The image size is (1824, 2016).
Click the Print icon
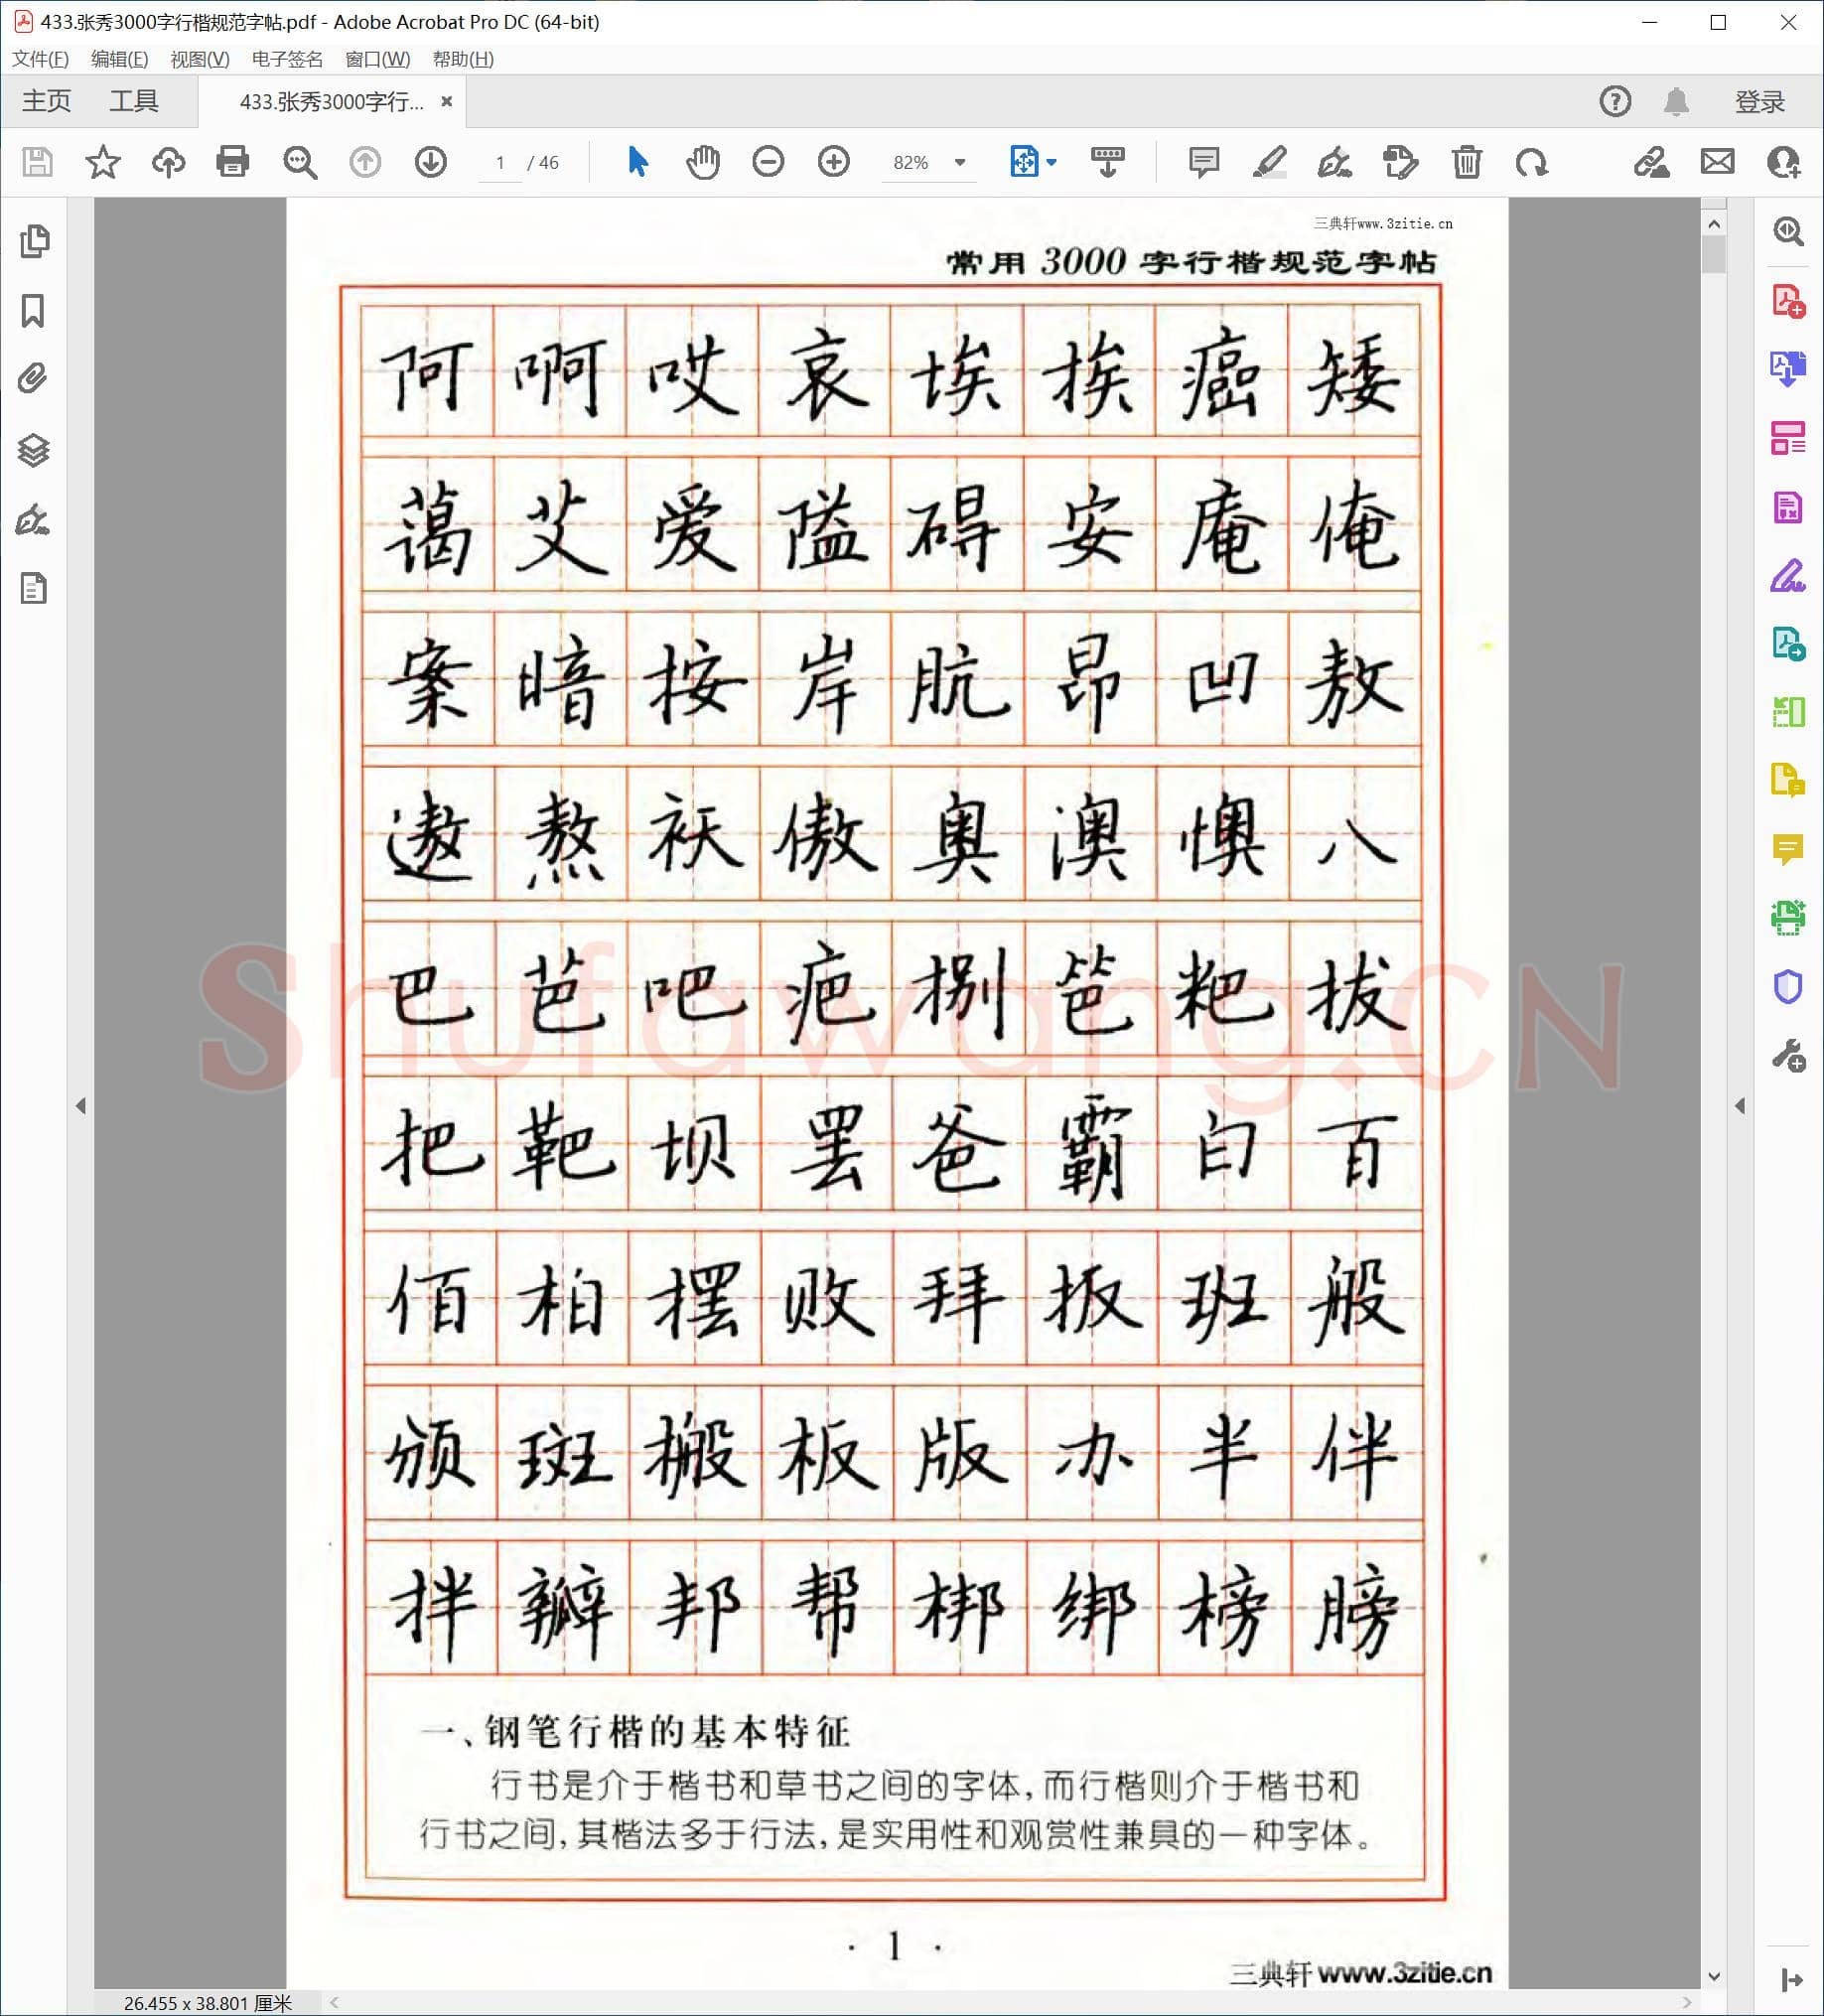(233, 162)
